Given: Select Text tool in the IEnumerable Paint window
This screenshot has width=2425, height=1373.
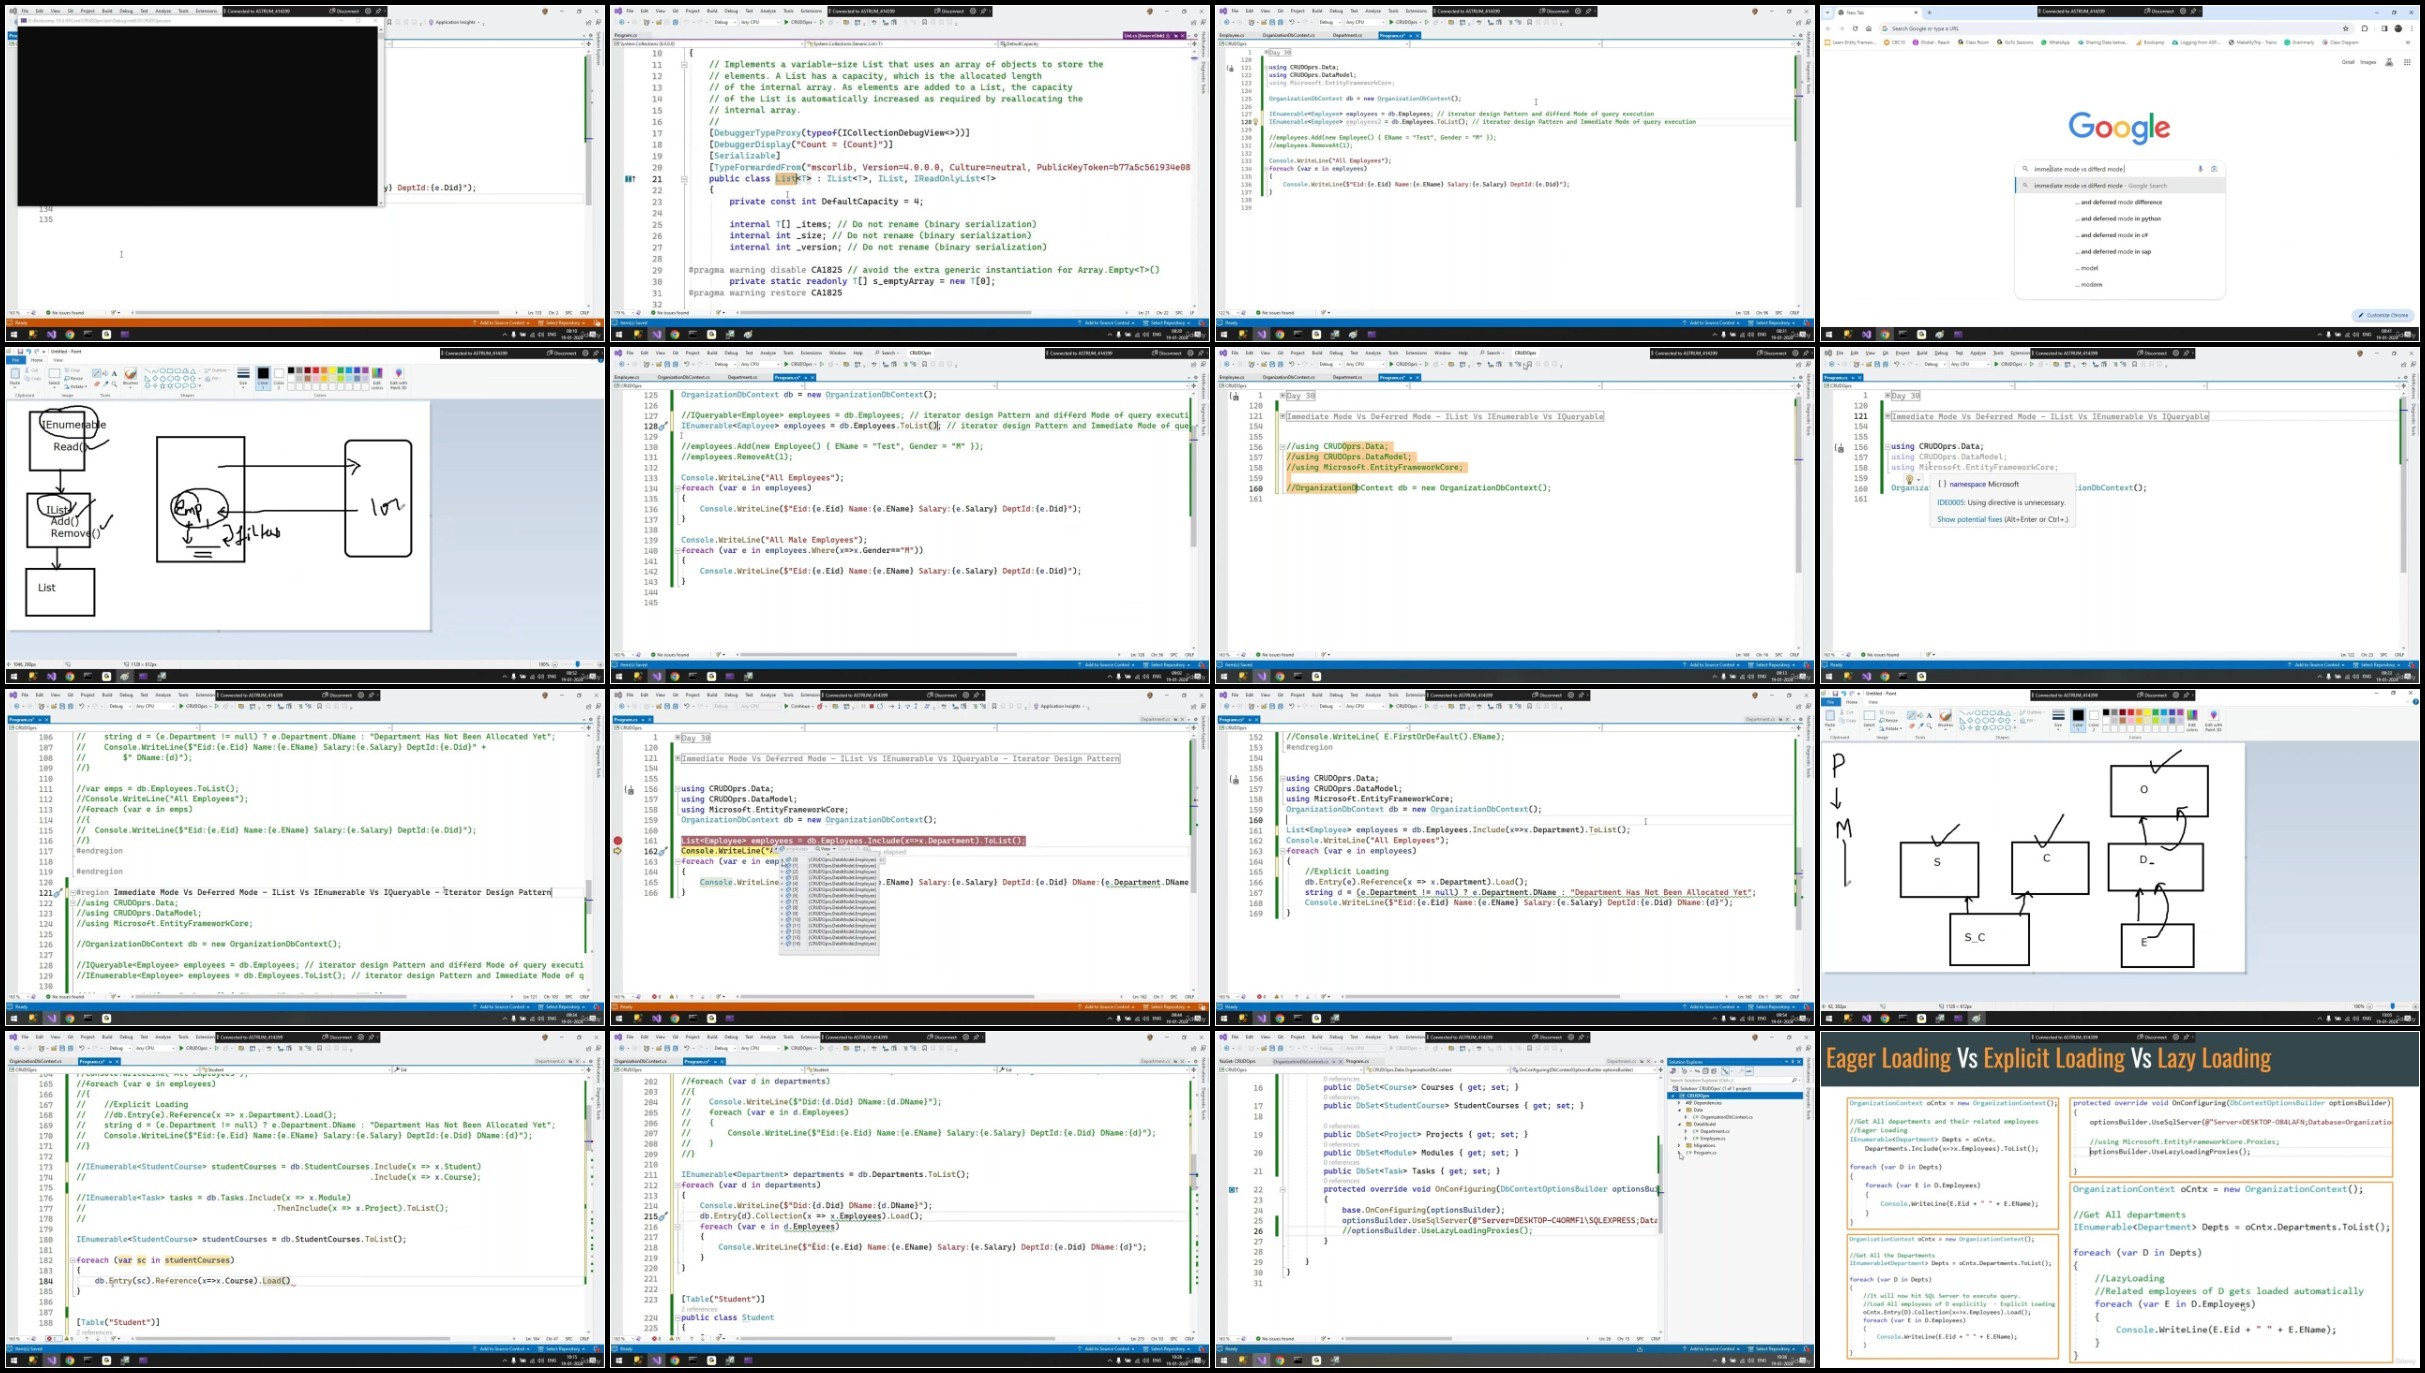Looking at the screenshot, I should coord(114,373).
